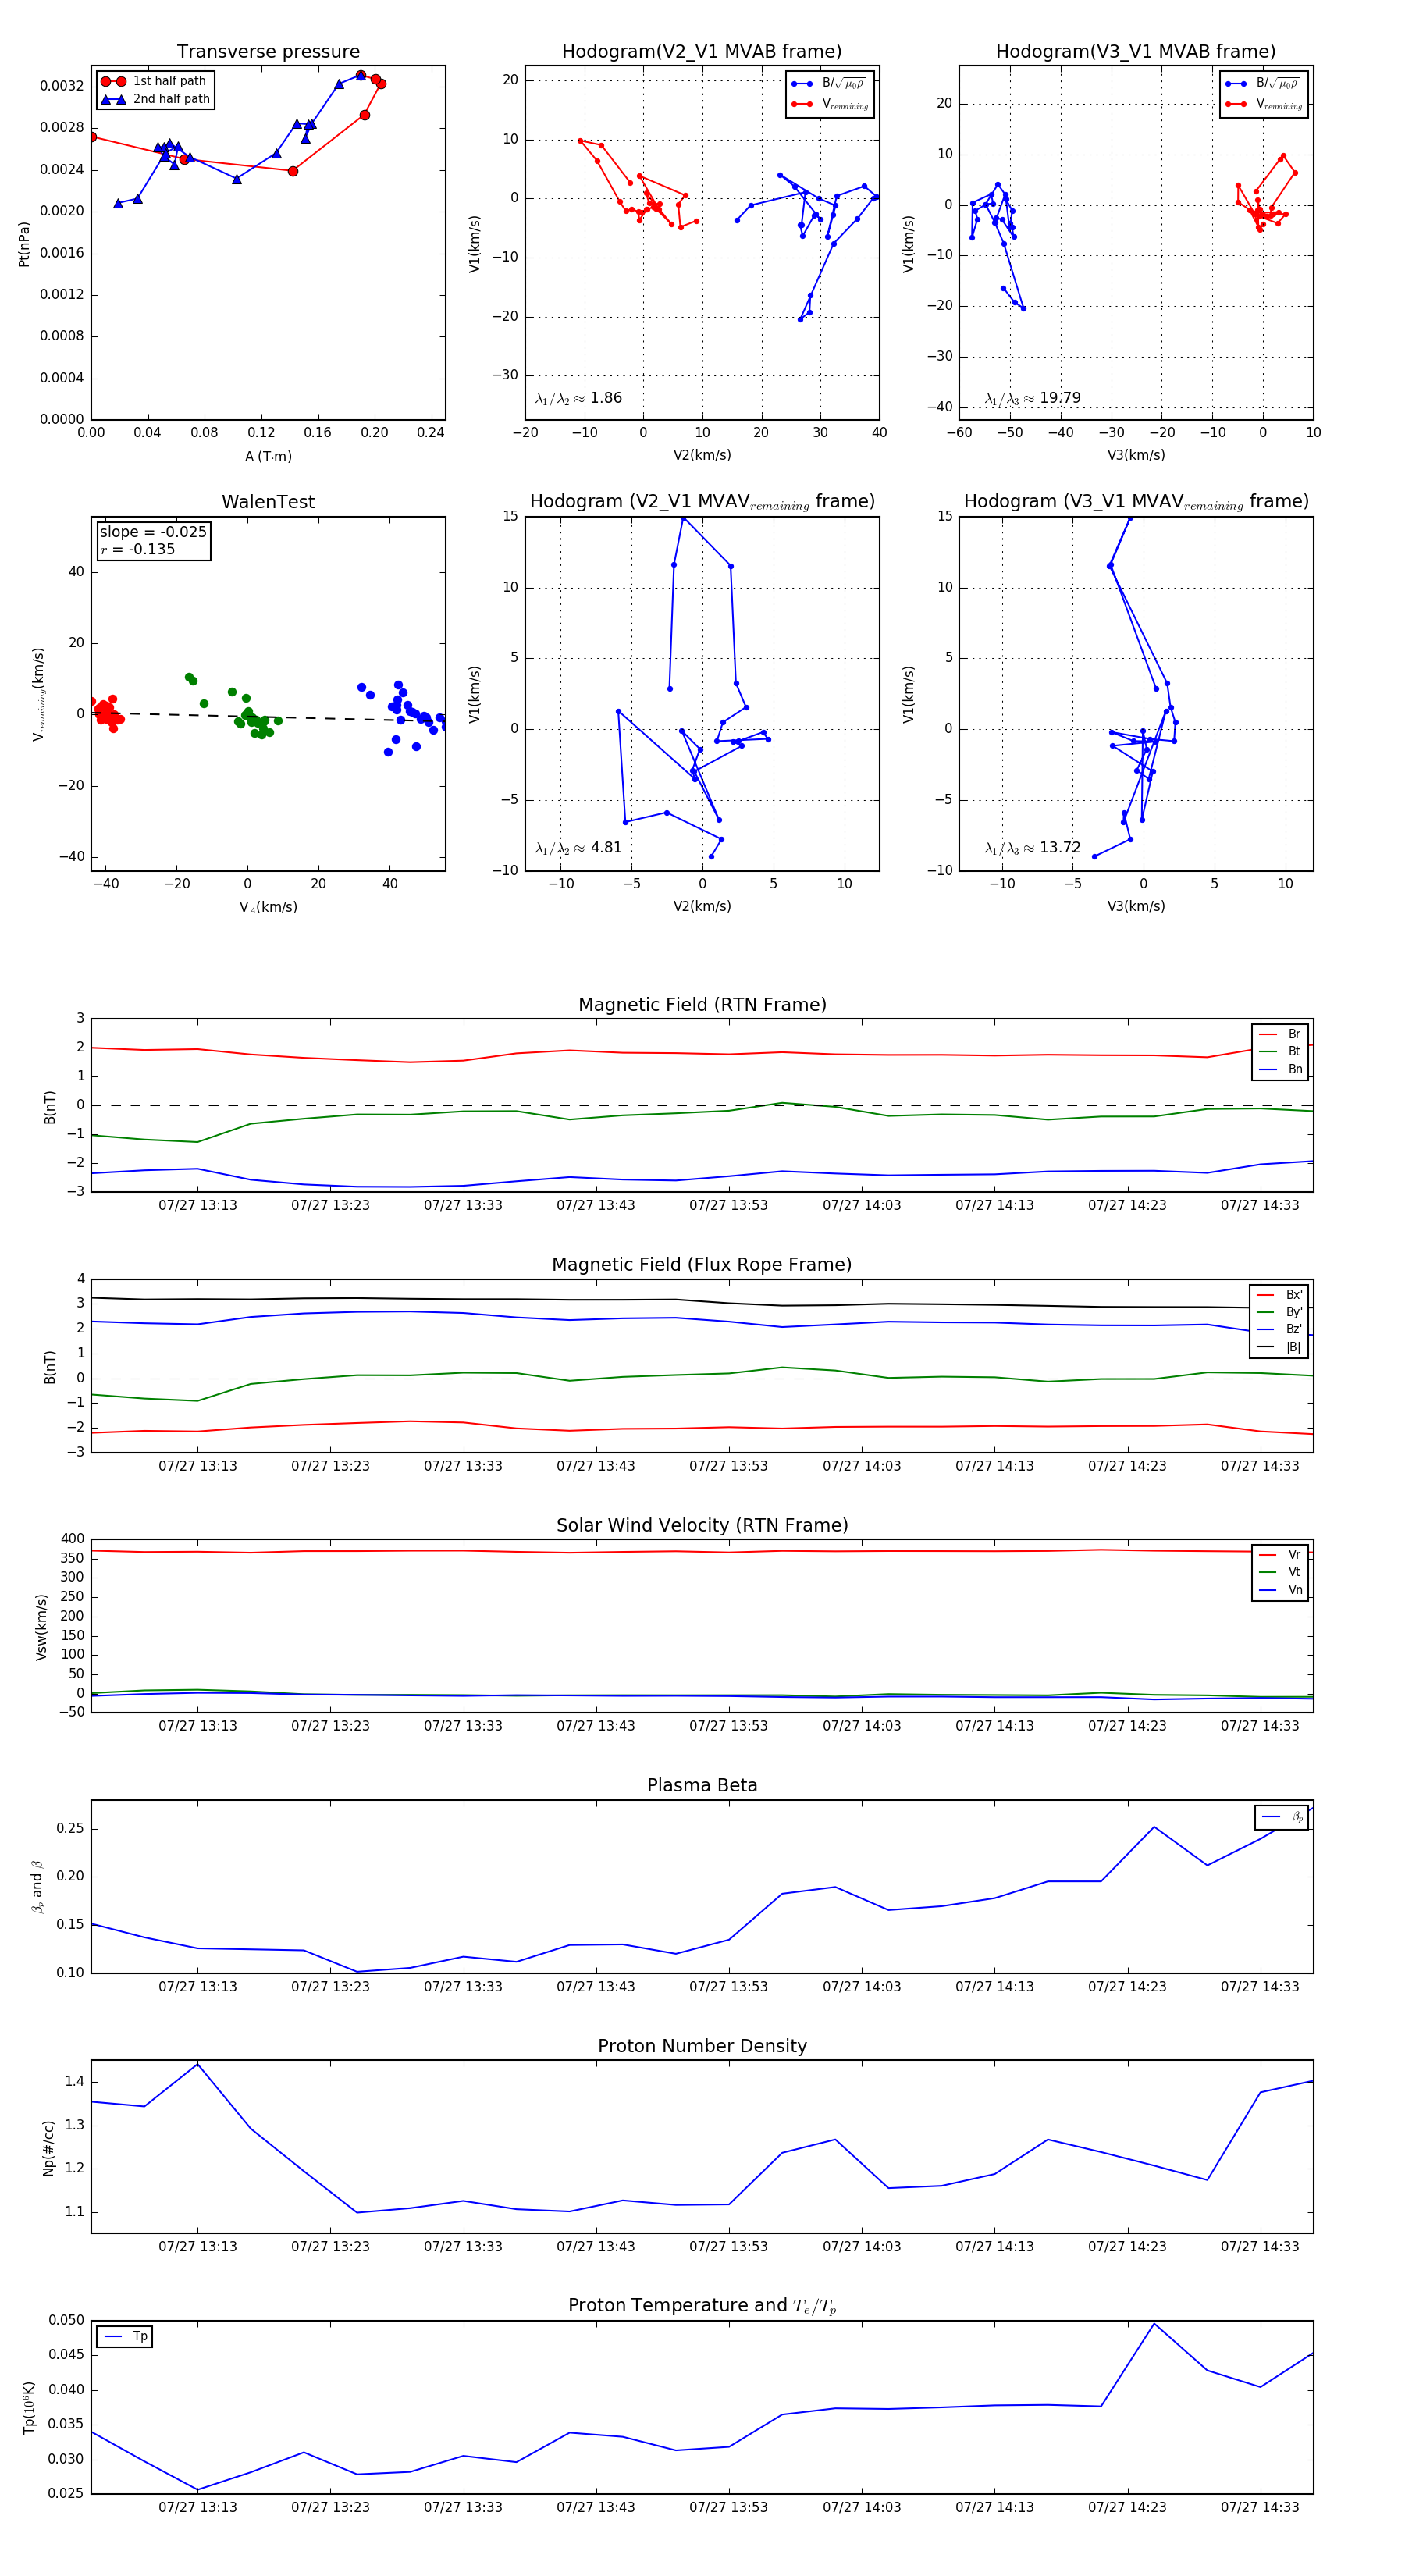This screenshot has width=1405, height=2576.
Task: Click '07/27 14:03' tick under Solar Wind Velocity plot
Action: (x=862, y=1726)
